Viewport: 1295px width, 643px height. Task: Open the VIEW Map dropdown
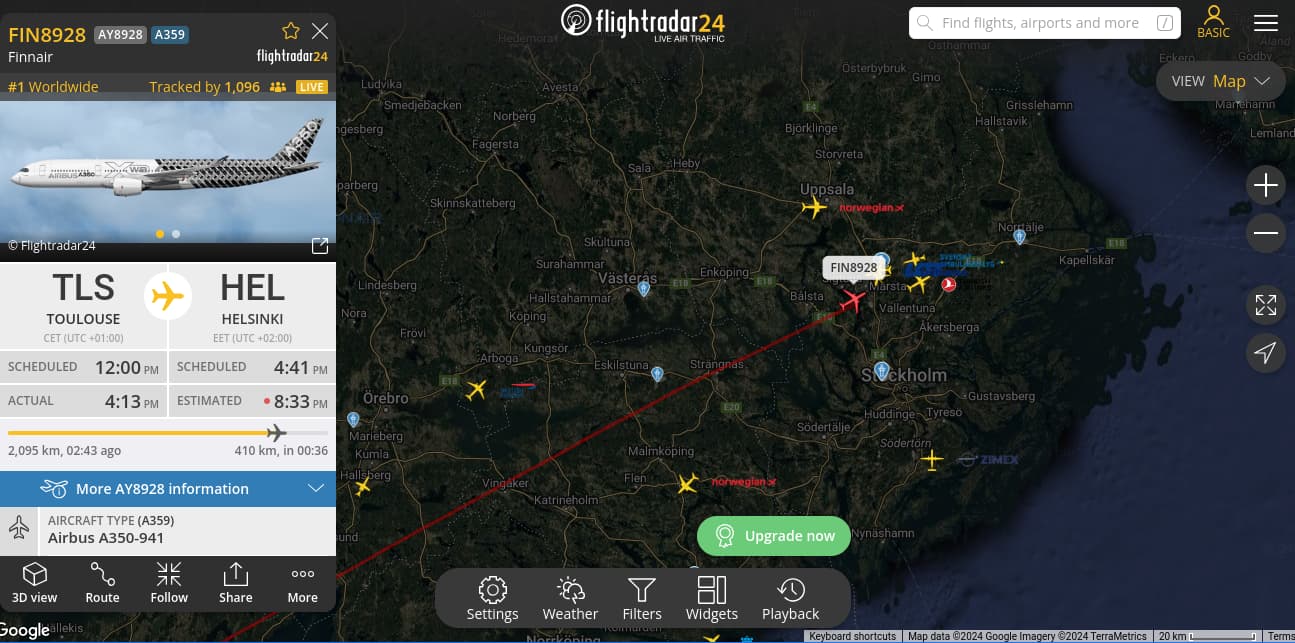(x=1220, y=81)
